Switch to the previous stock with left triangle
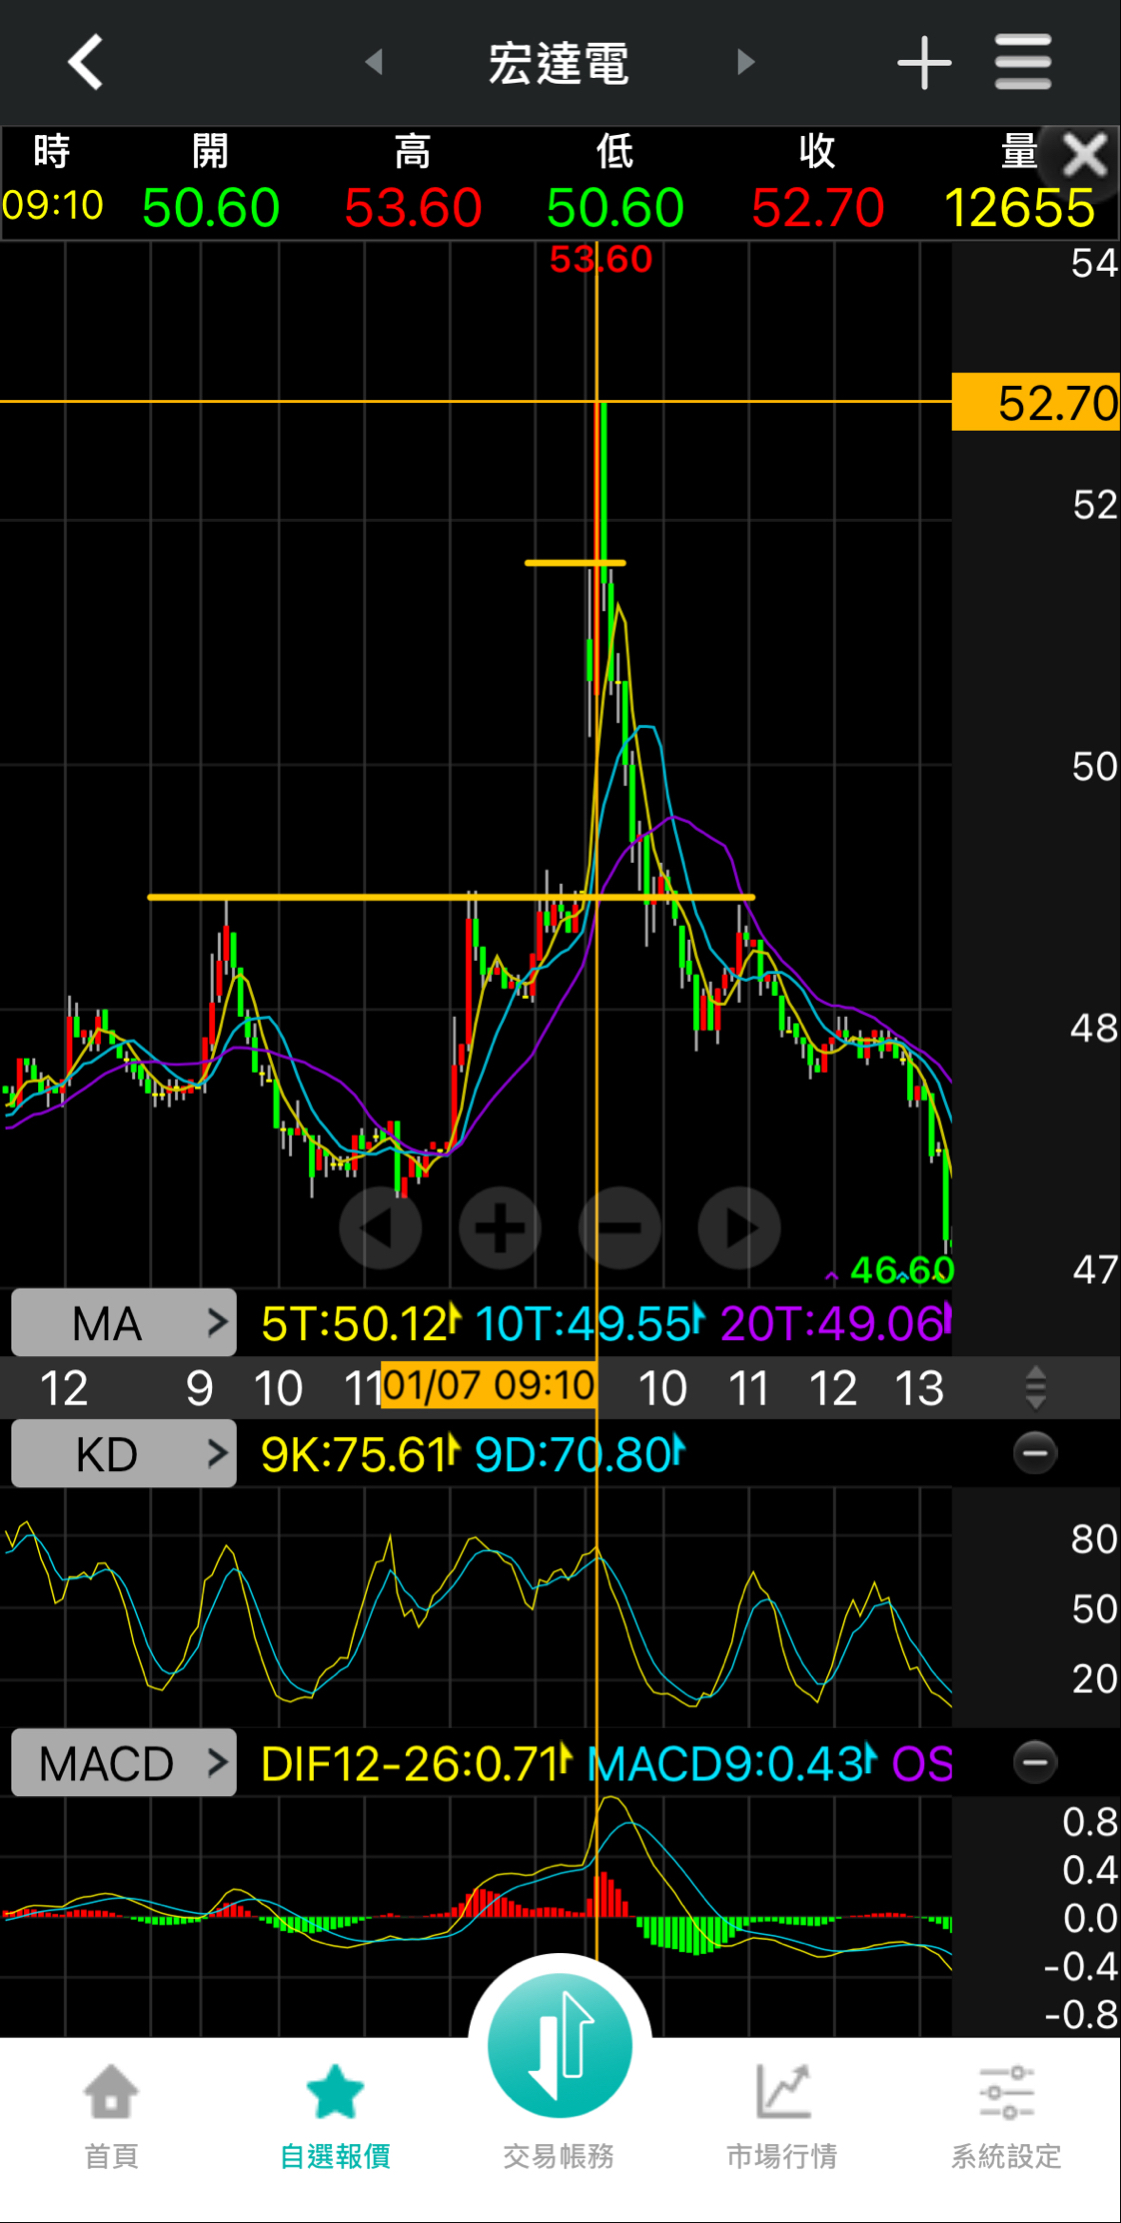This screenshot has height=2223, width=1121. tap(374, 62)
